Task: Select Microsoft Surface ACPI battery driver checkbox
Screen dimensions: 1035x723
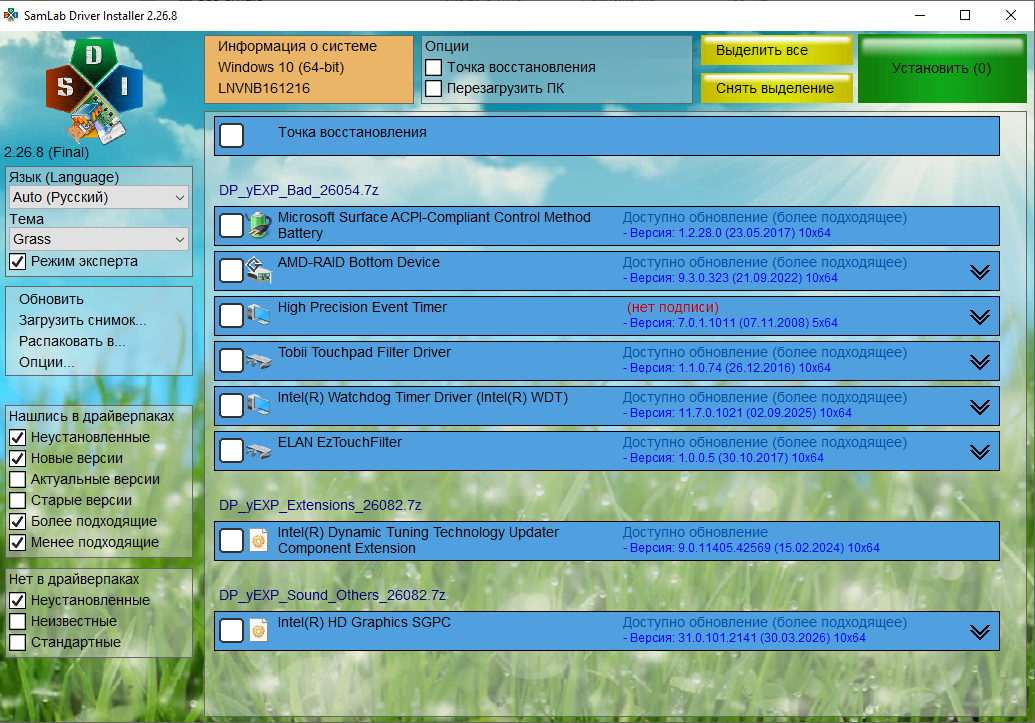Action: 232,225
